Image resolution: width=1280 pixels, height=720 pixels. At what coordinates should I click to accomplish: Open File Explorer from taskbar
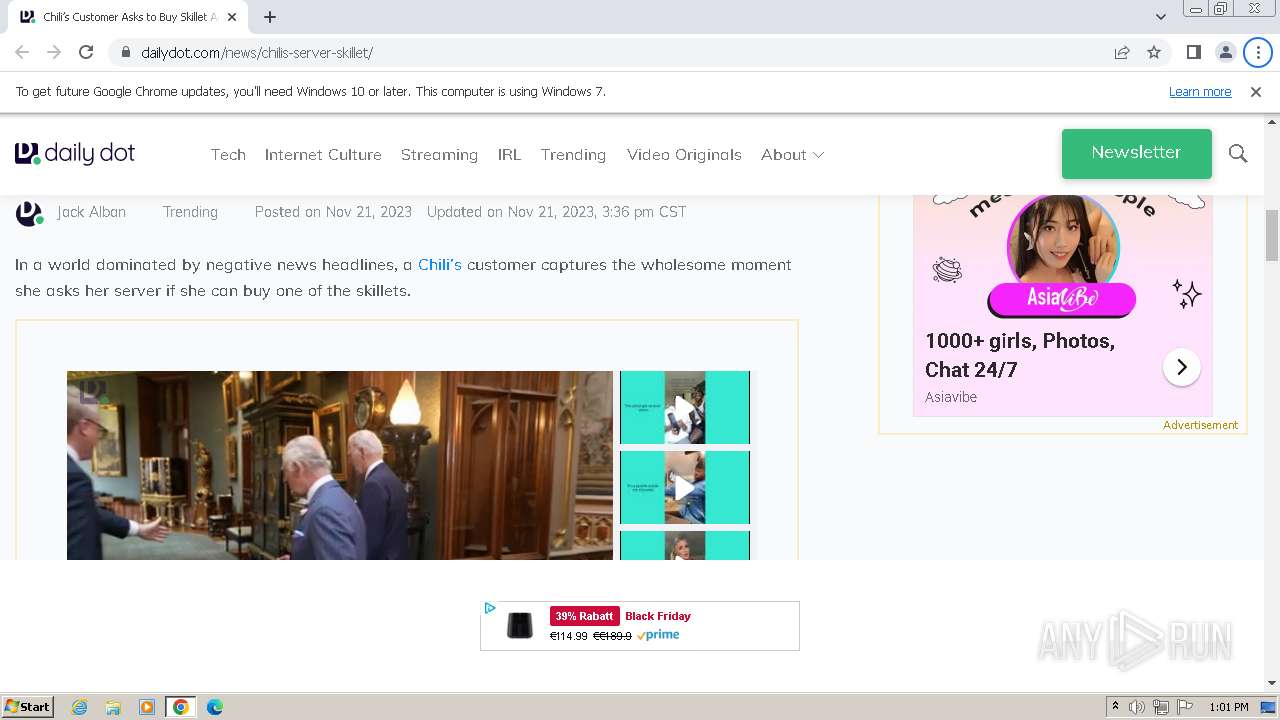coord(113,707)
